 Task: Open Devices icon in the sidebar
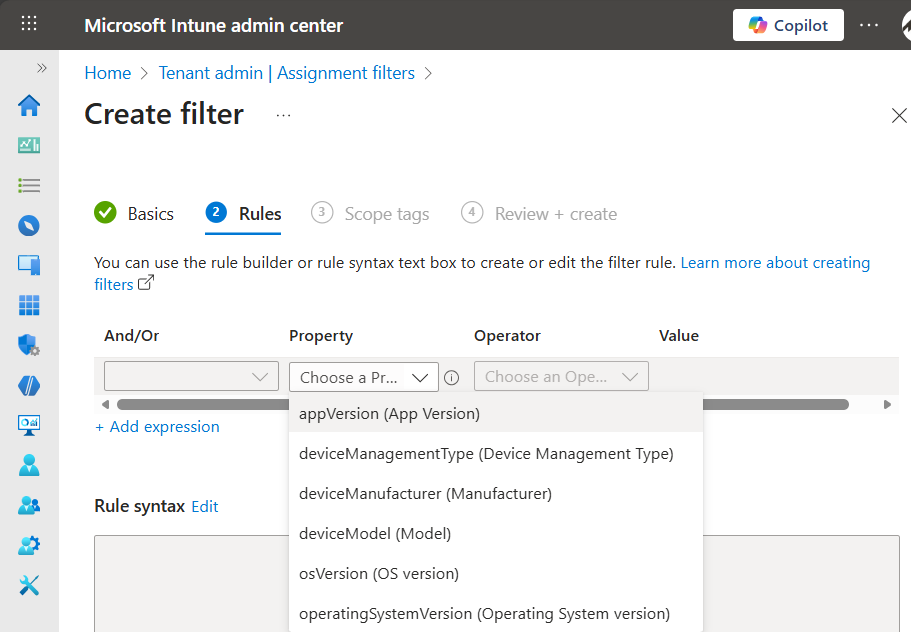29,265
